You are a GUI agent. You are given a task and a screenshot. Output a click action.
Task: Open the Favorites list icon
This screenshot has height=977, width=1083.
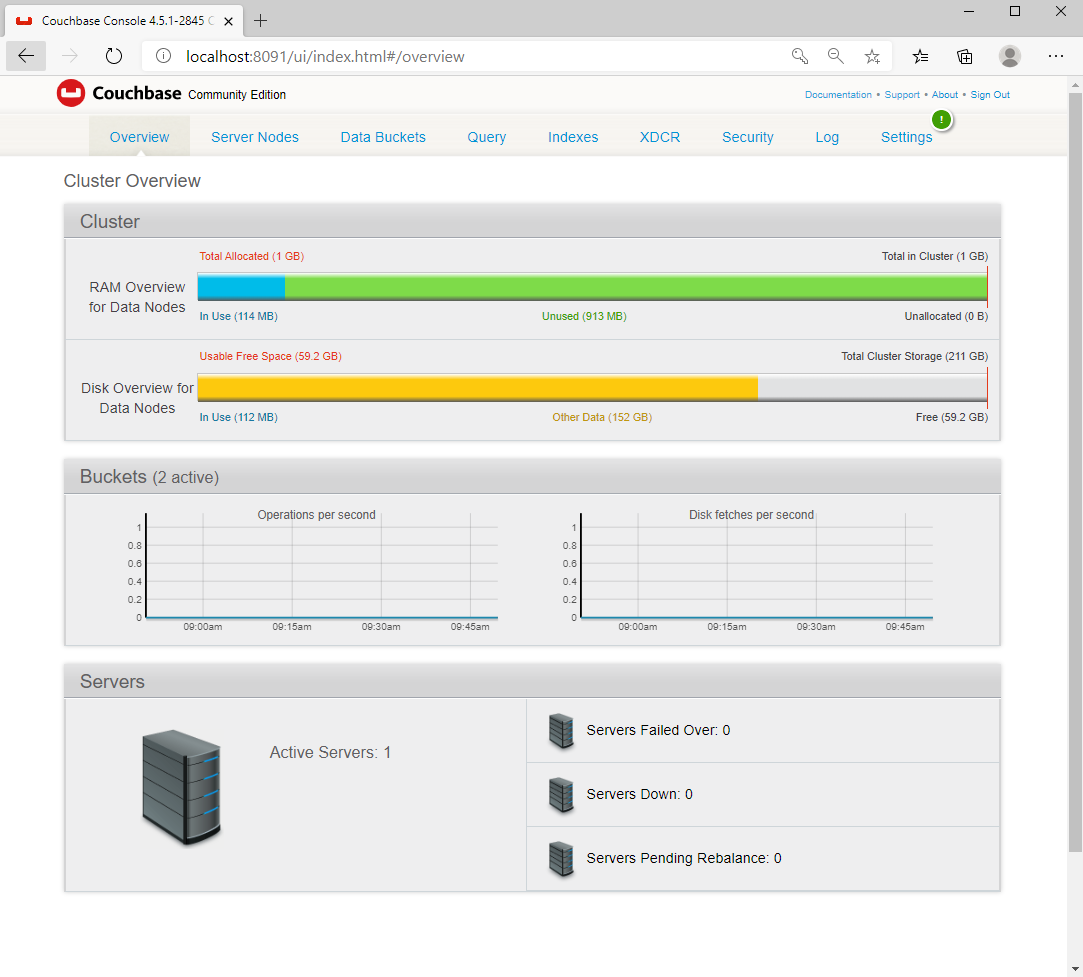(920, 56)
